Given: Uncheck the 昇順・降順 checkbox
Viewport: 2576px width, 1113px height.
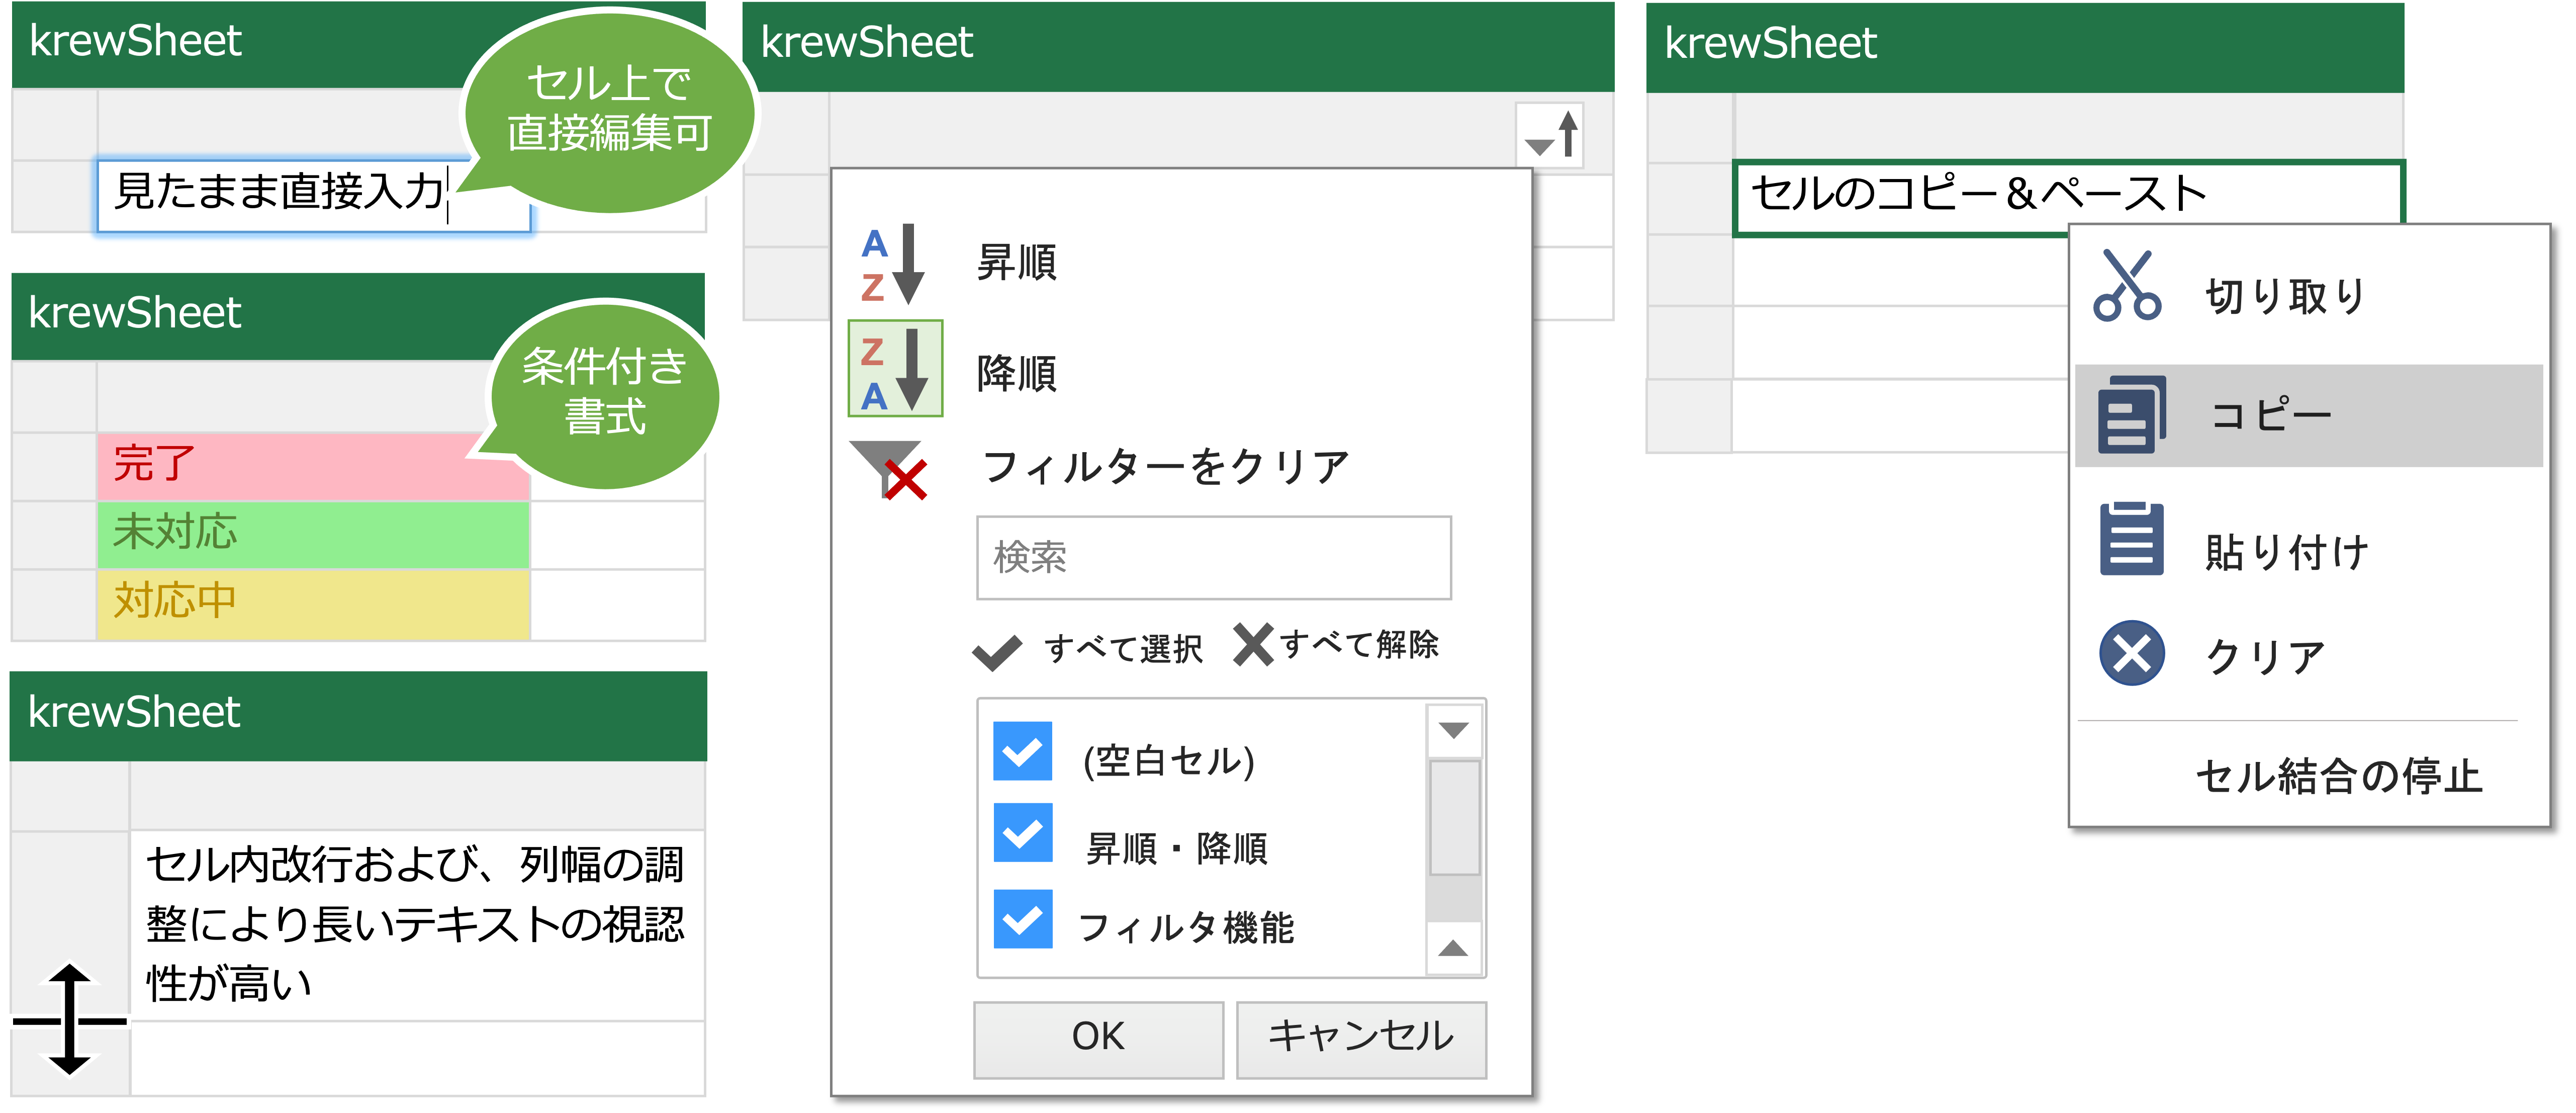Looking at the screenshot, I should click(1022, 833).
